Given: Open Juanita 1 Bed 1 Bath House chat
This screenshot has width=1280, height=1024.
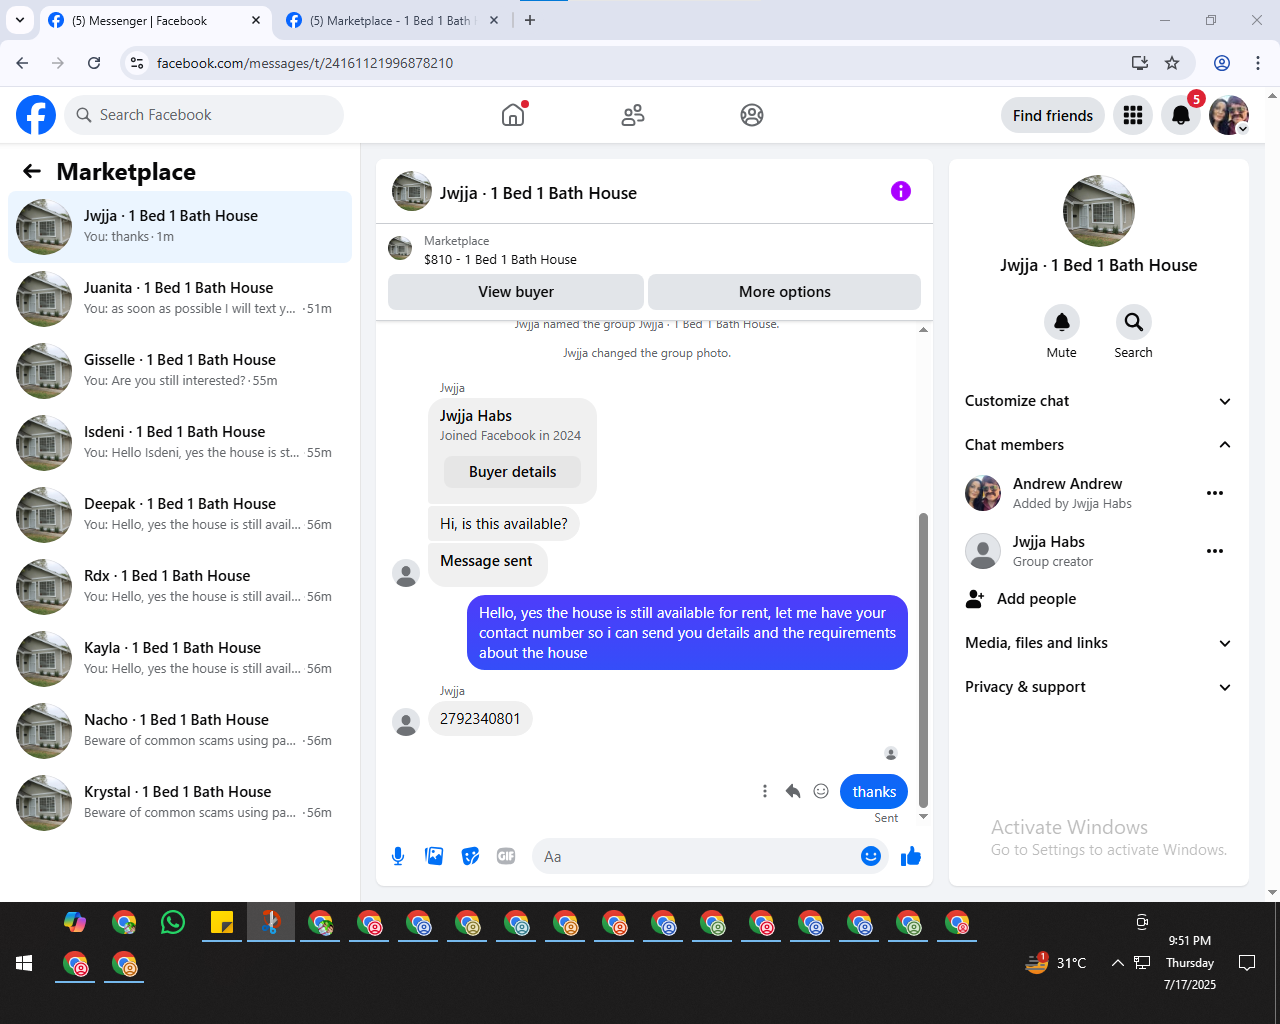Looking at the screenshot, I should [180, 298].
